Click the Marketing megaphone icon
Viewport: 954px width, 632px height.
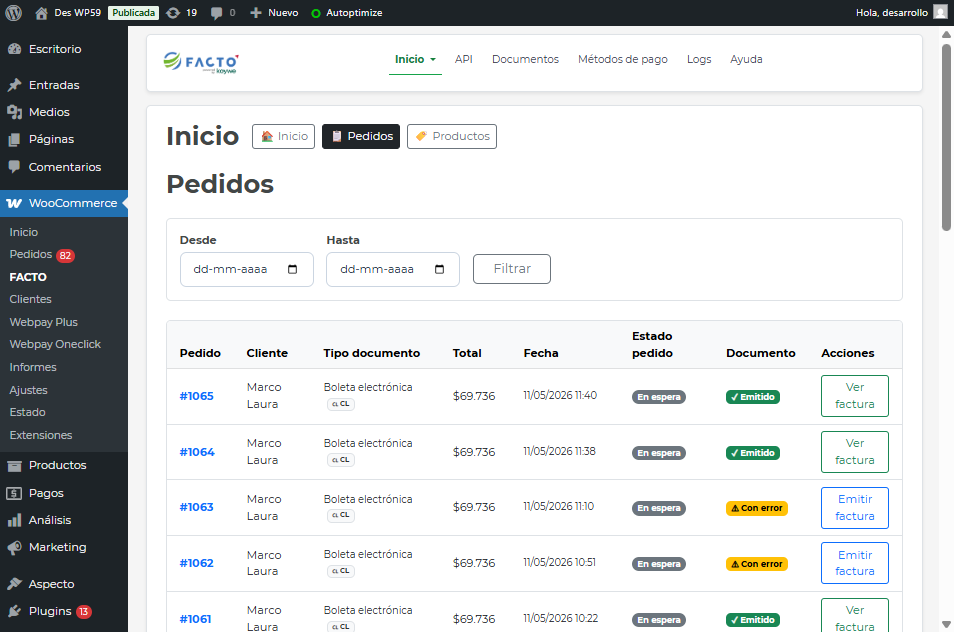tap(15, 547)
